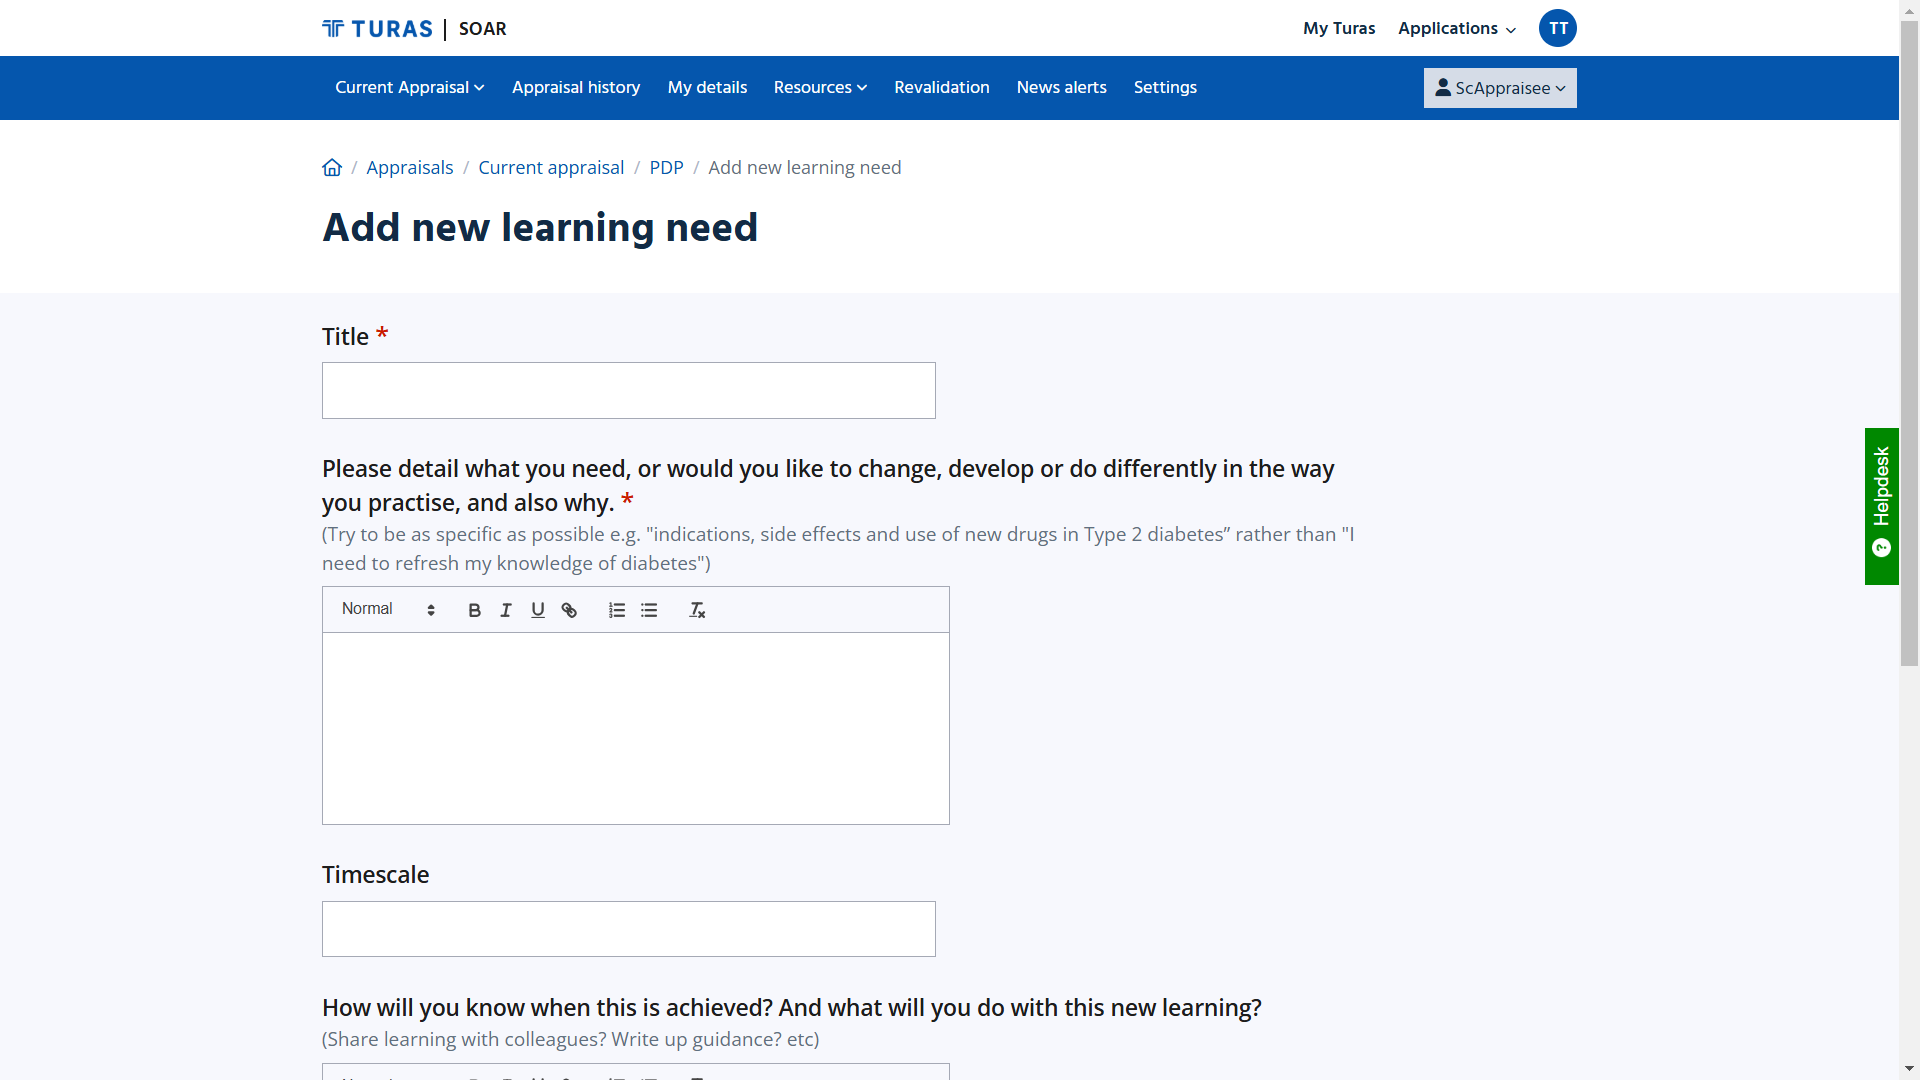This screenshot has width=1920, height=1080.
Task: Click the PDP breadcrumb link
Action: [665, 167]
